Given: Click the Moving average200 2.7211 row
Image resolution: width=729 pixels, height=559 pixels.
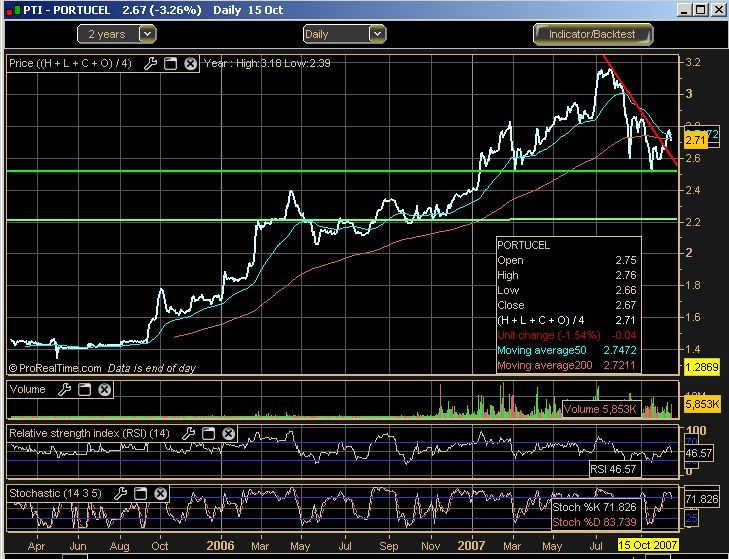Looking at the screenshot, I should tap(567, 365).
